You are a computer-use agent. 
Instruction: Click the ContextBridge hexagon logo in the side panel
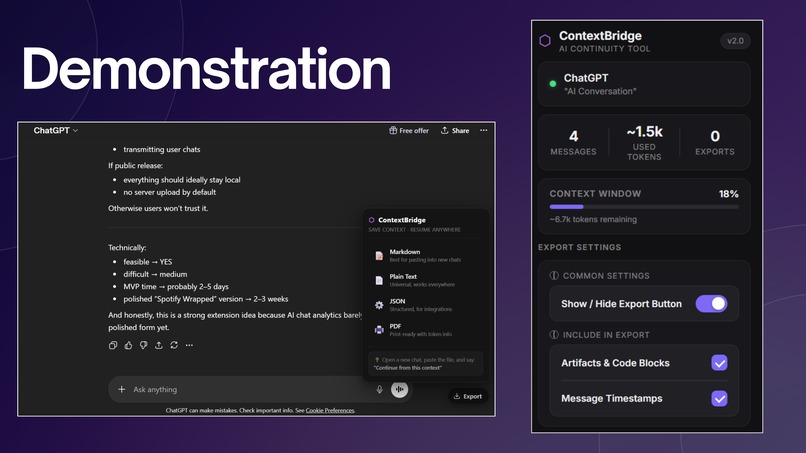click(545, 41)
